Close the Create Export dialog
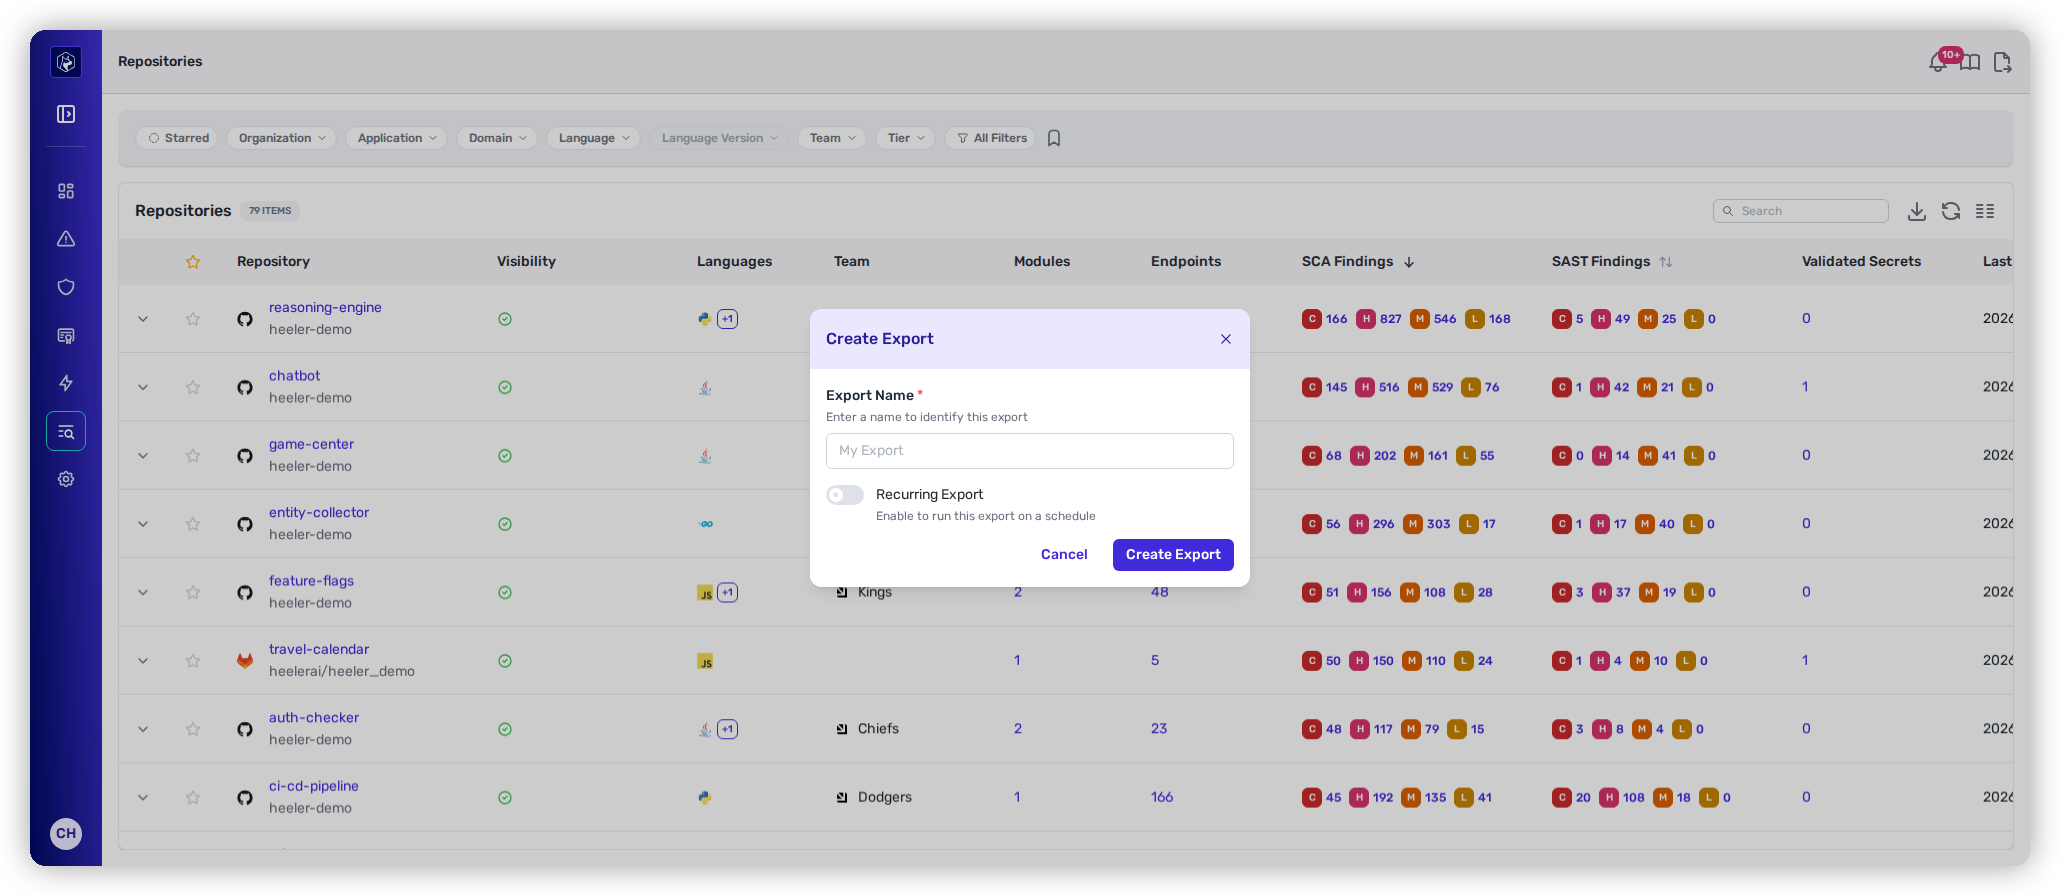2060x896 pixels. [x=1226, y=339]
